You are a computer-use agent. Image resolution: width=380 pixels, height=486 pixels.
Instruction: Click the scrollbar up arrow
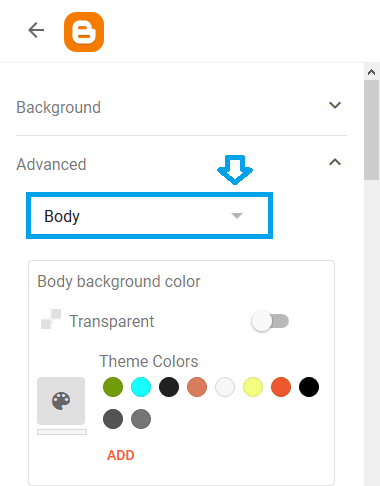(371, 72)
